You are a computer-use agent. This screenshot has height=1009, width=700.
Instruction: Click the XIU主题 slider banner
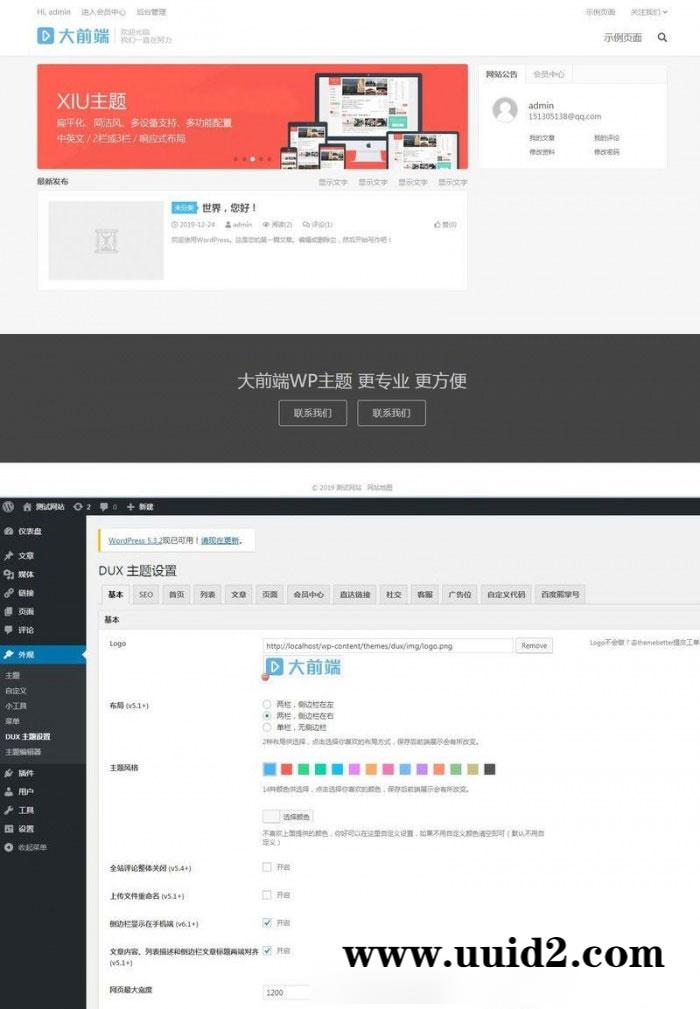(252, 116)
